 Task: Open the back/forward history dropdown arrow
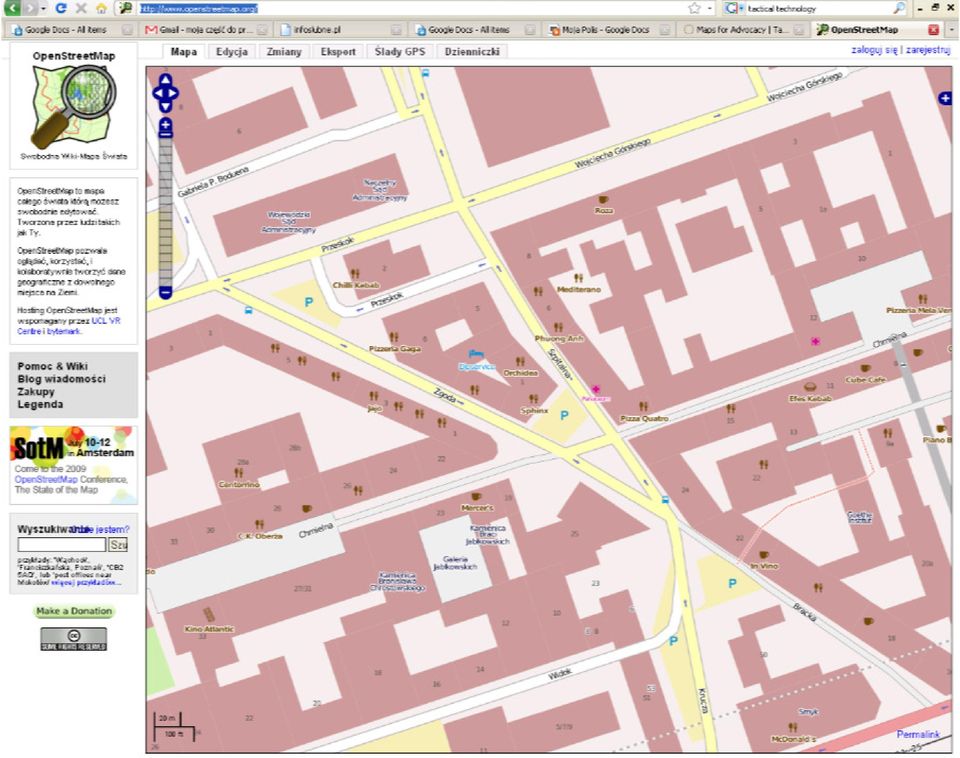pyautogui.click(x=43, y=9)
